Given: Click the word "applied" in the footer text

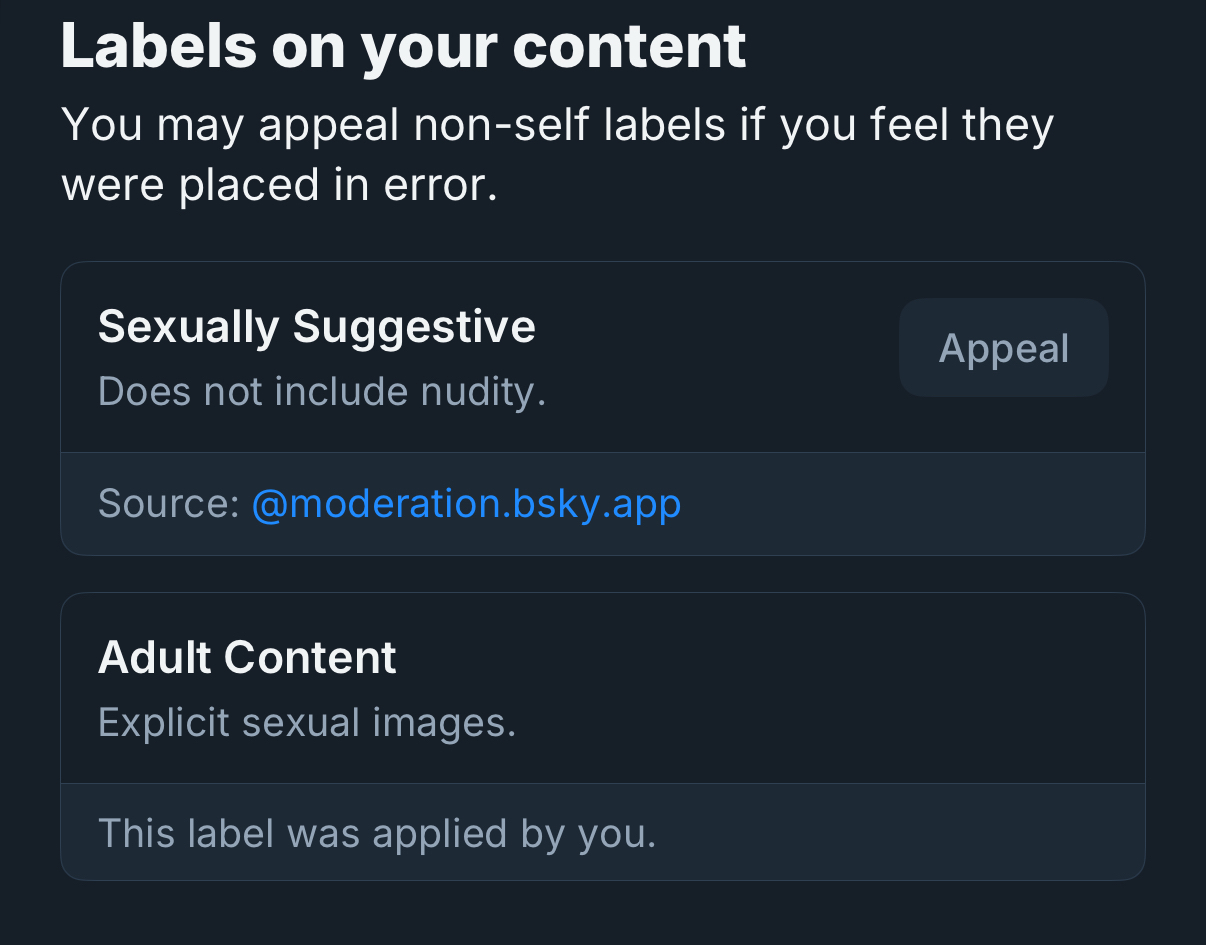Looking at the screenshot, I should click(x=456, y=832).
